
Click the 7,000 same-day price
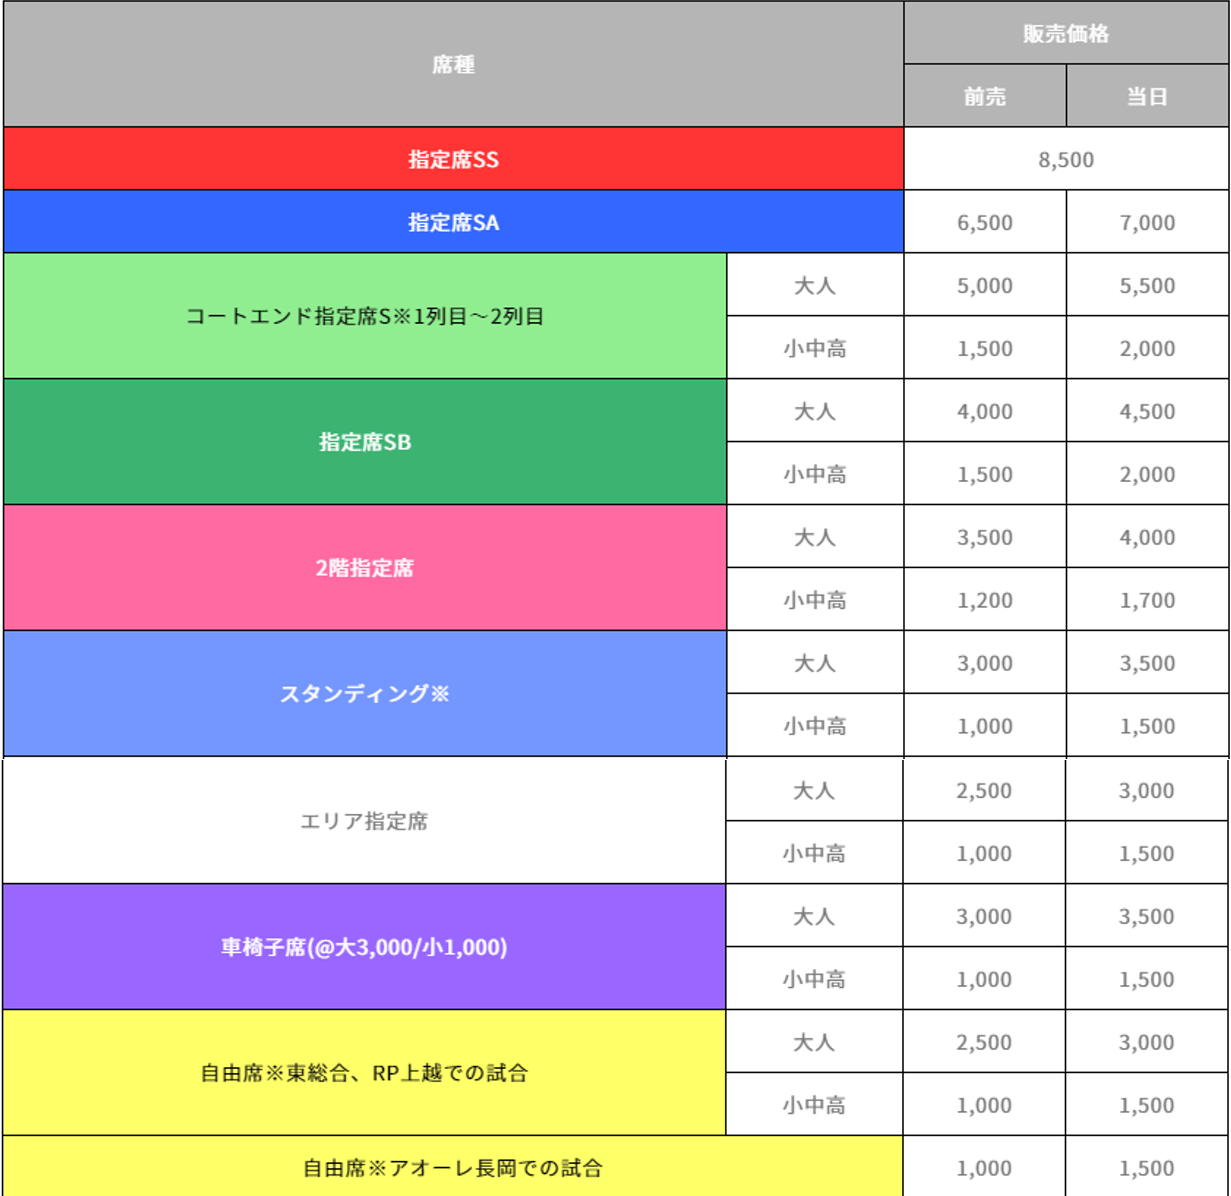coord(1147,222)
